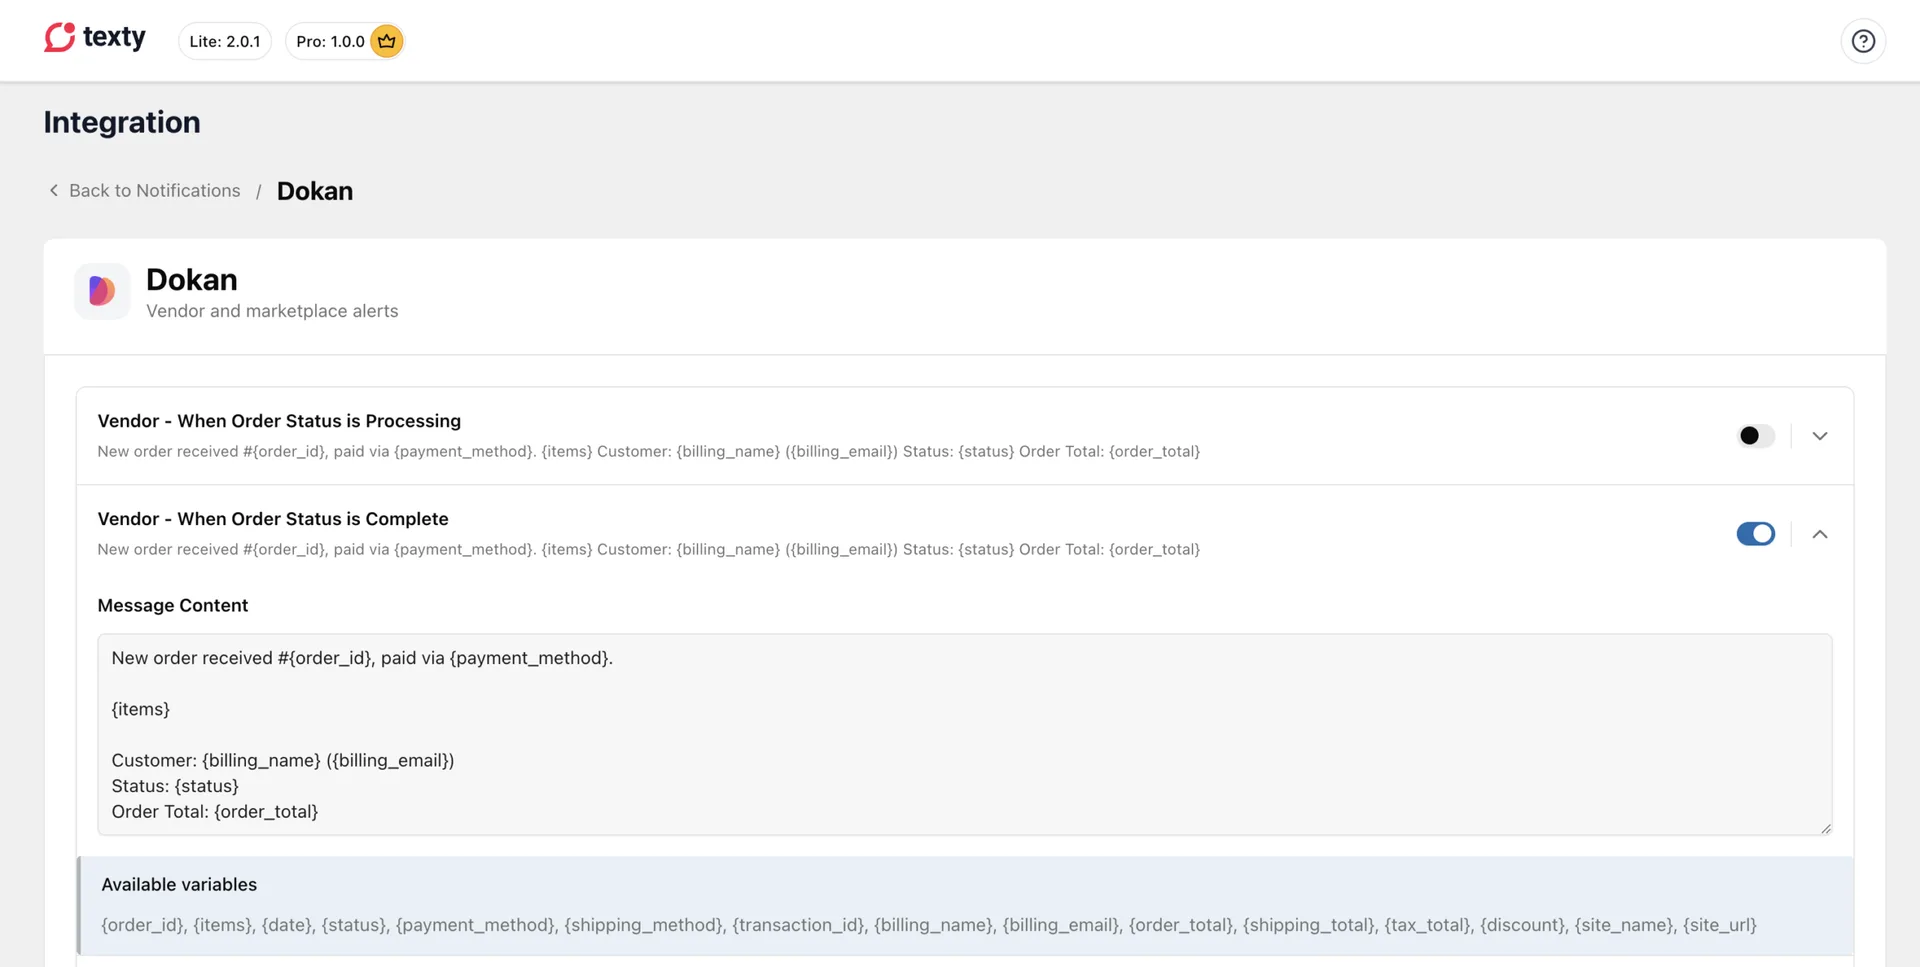Click the texty logo
The width and height of the screenshot is (1920, 967).
coord(95,38)
